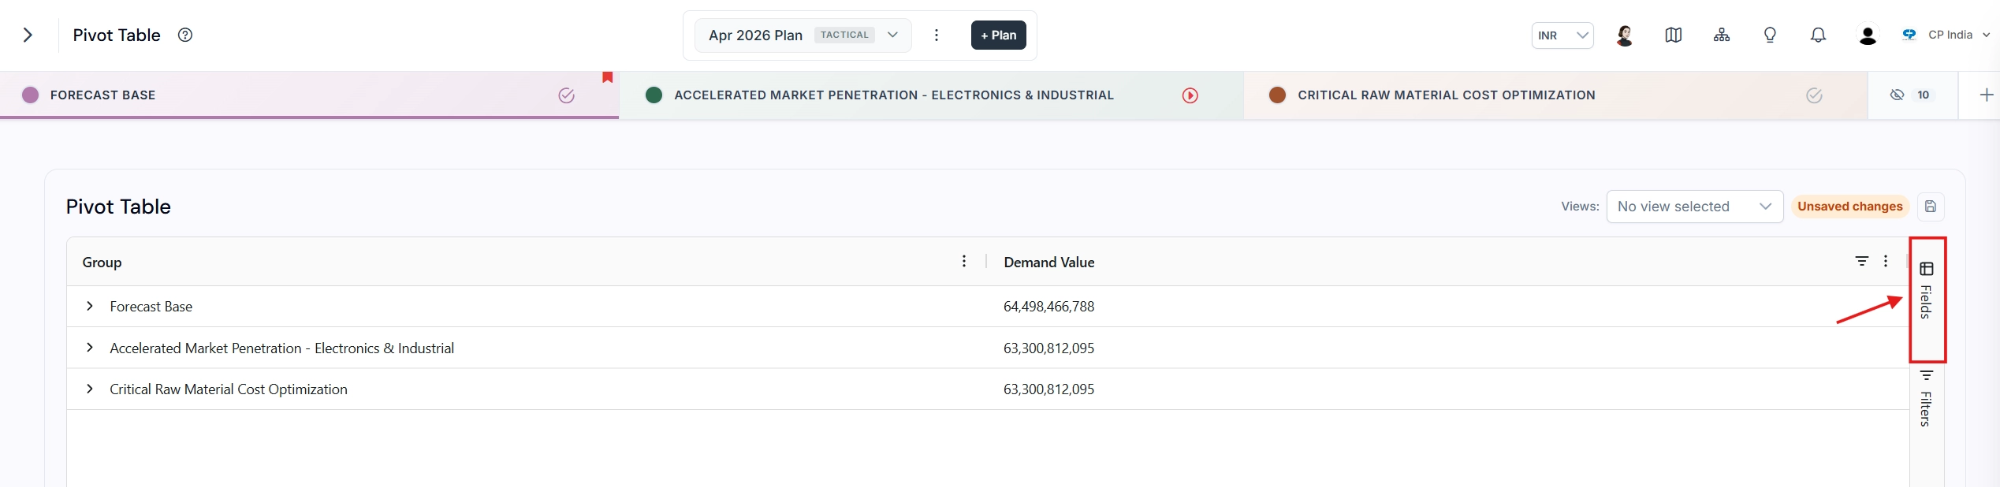Click Critical Raw Material brown color dot
Image resolution: width=2000 pixels, height=487 pixels.
click(x=1277, y=95)
